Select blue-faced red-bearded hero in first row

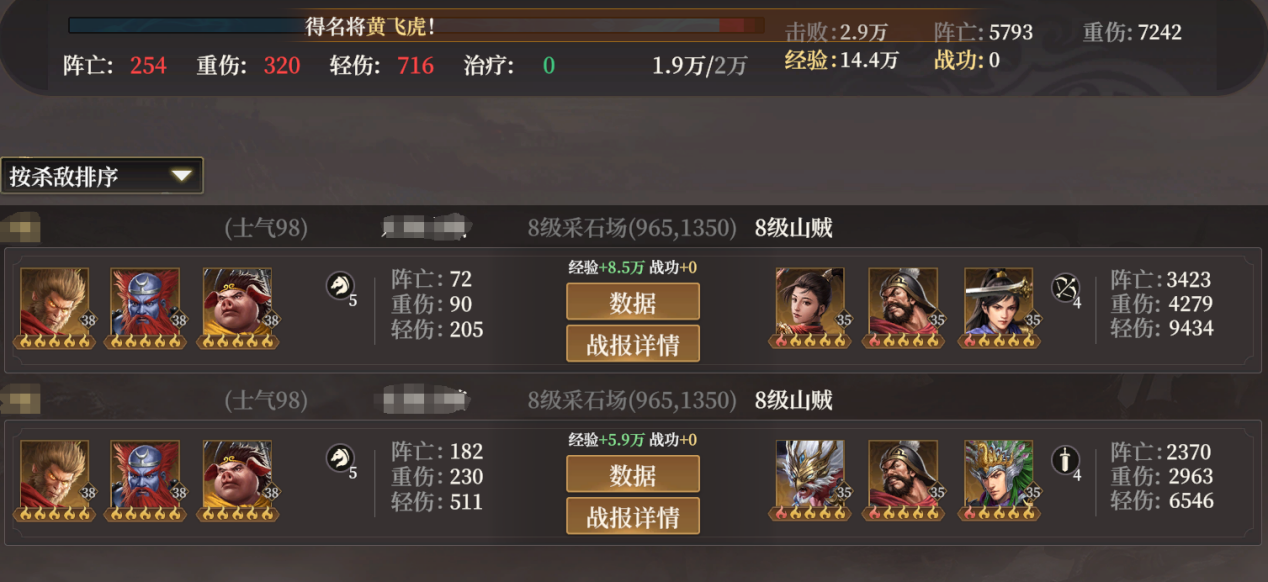145,304
